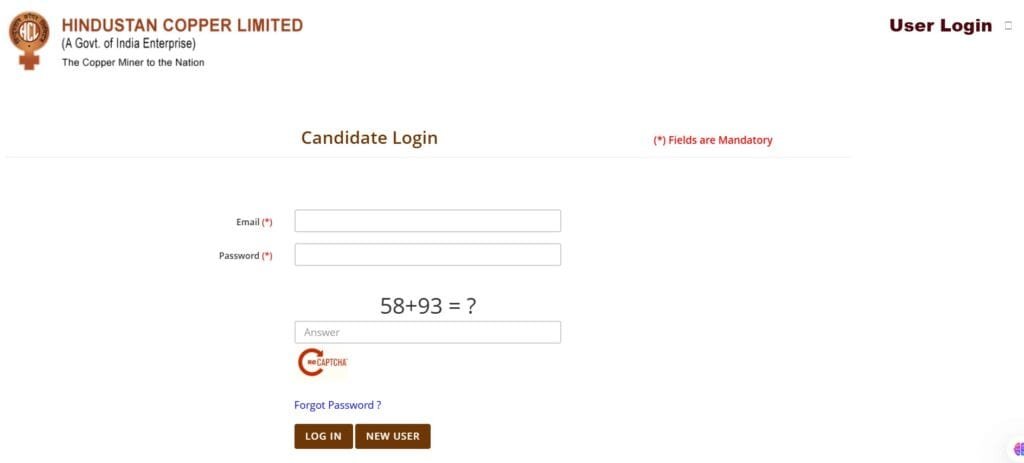The image size is (1024, 463).
Task: Click the NEW USER button
Action: [x=393, y=436]
